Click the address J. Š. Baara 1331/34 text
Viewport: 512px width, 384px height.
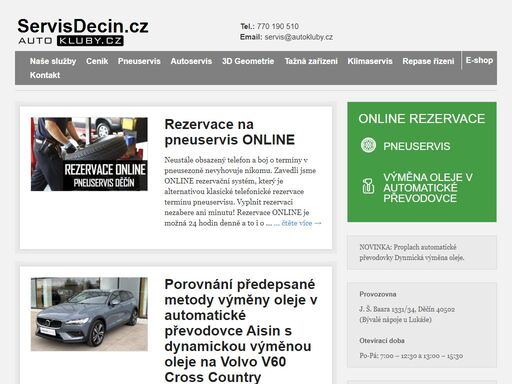coord(407,309)
